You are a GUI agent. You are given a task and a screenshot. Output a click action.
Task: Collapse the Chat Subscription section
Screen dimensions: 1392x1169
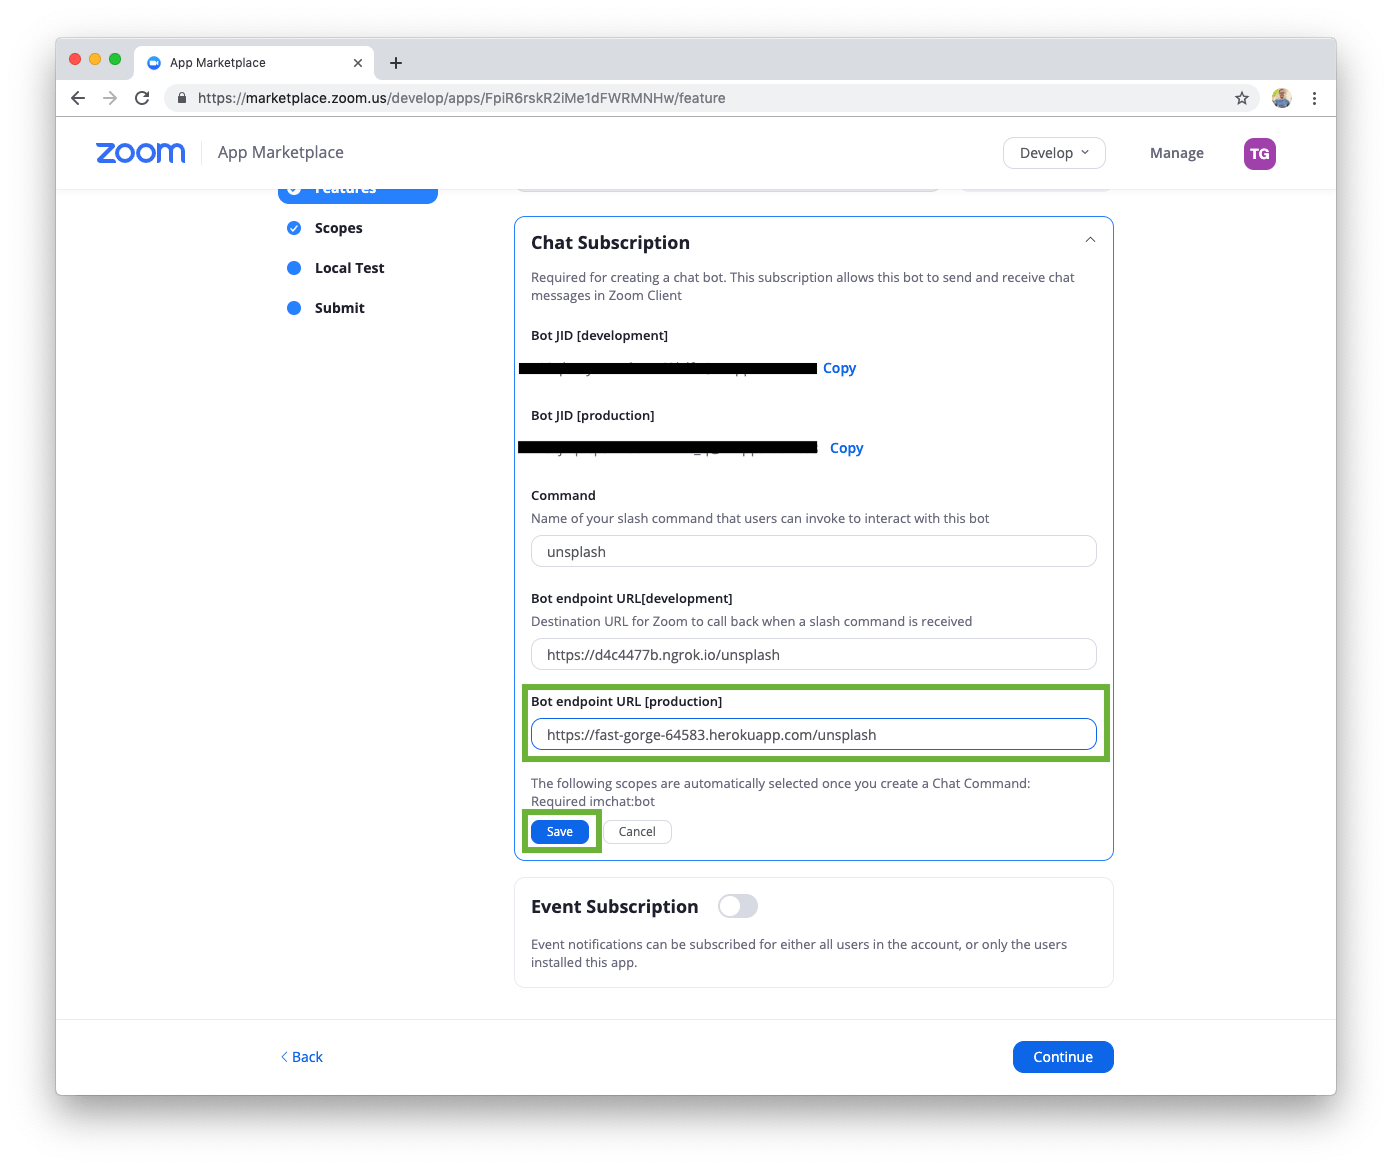click(1090, 240)
